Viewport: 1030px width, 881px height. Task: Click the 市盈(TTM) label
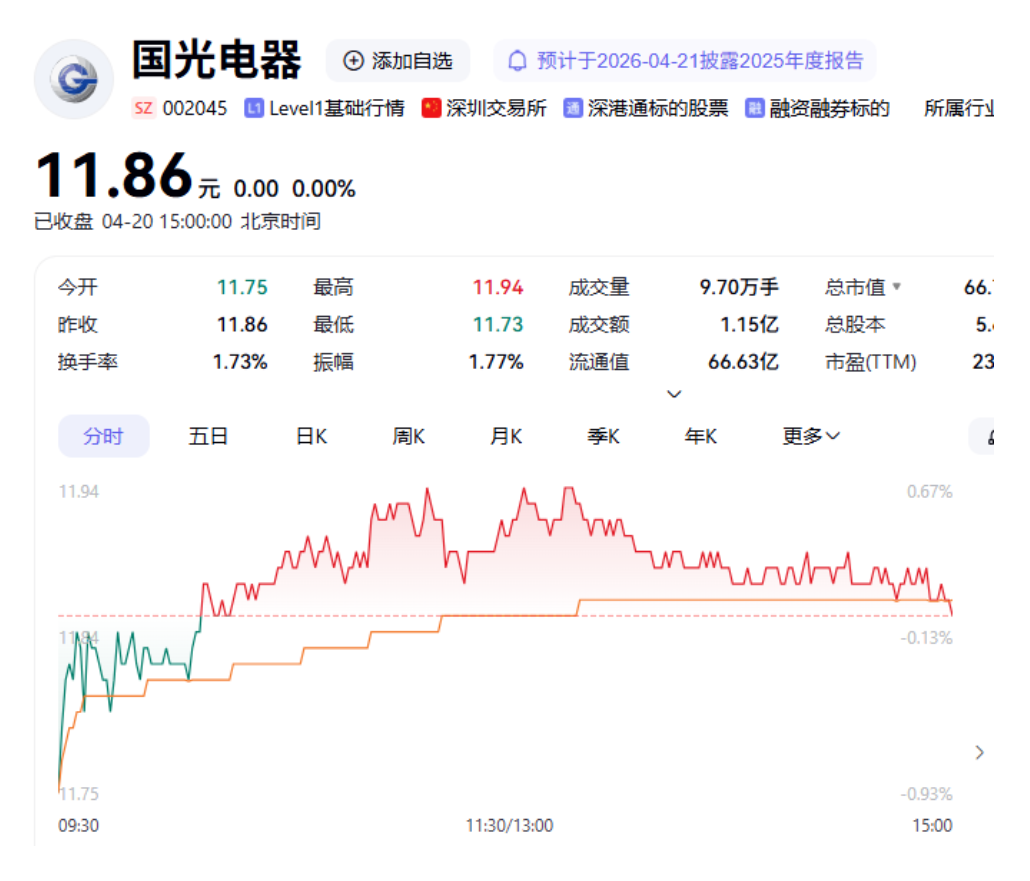coord(870,362)
